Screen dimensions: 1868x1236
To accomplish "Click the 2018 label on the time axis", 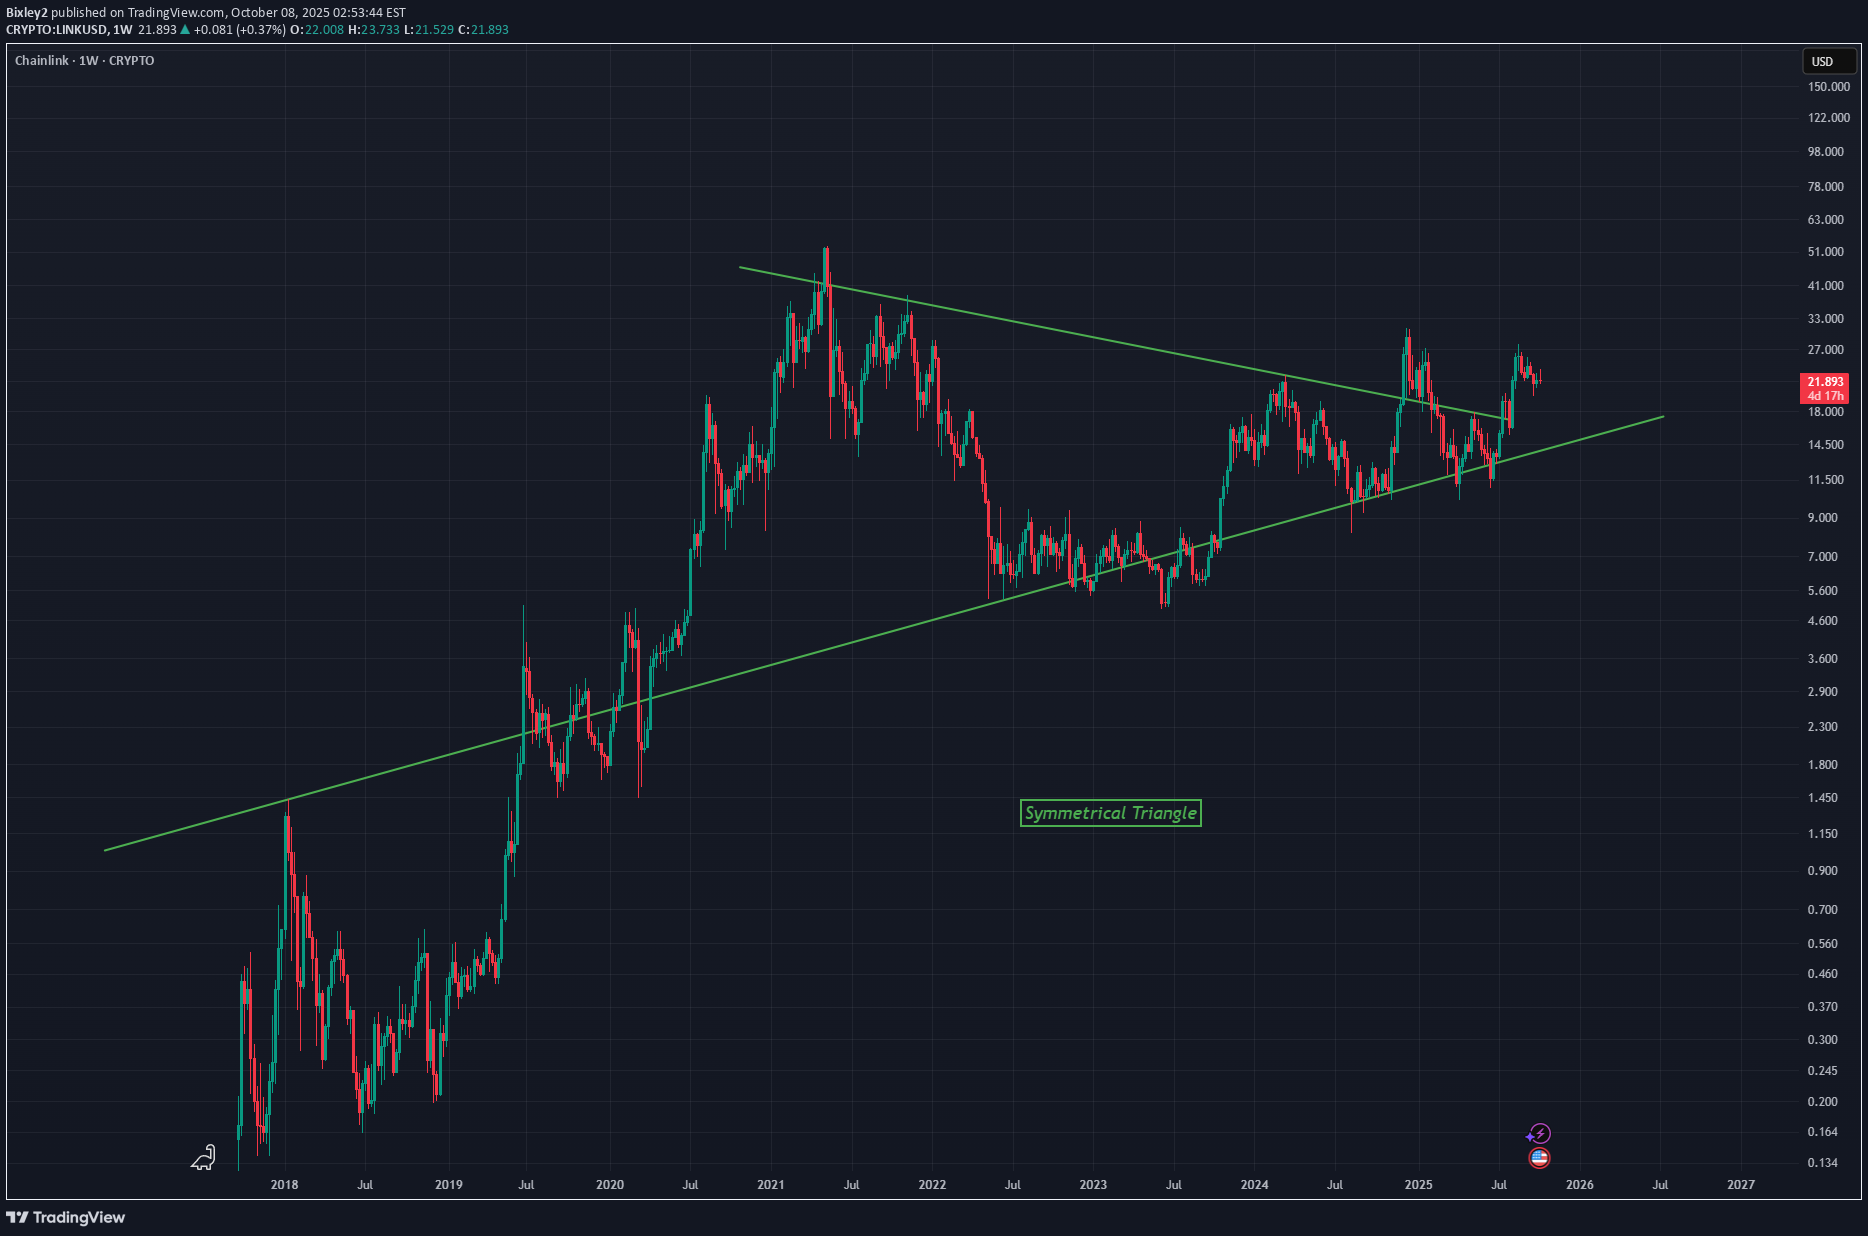I will 284,1185.
